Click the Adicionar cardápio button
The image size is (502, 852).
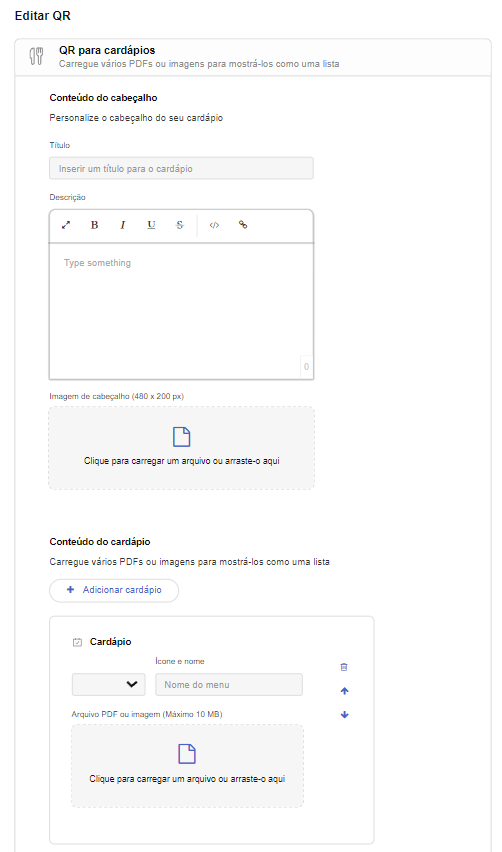tap(114, 590)
